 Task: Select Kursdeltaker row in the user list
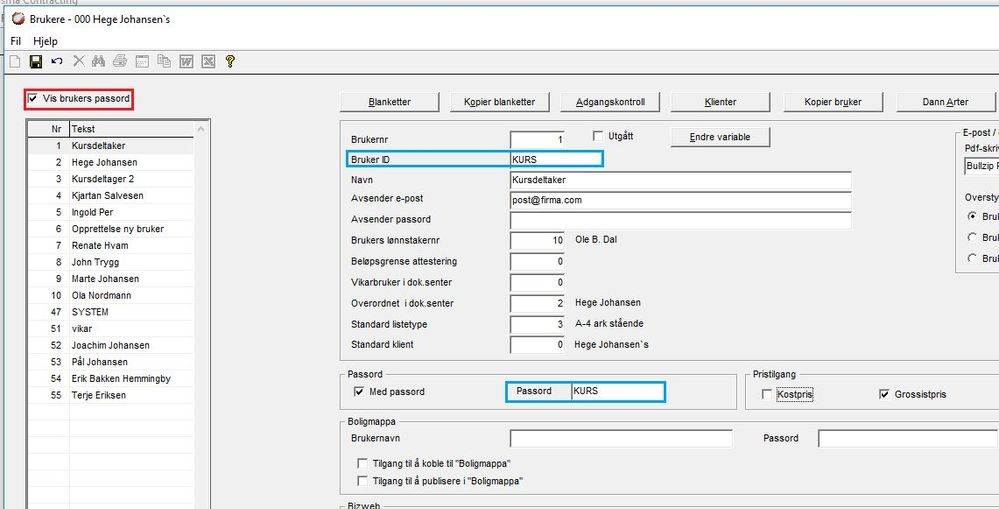coord(110,146)
